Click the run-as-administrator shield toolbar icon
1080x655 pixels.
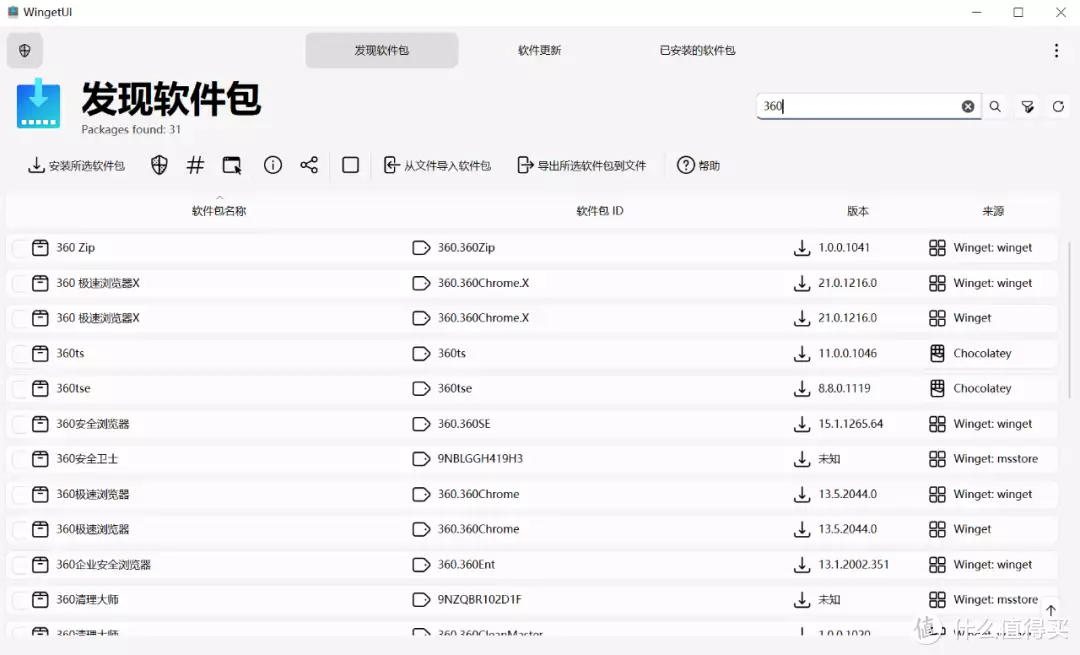(159, 165)
